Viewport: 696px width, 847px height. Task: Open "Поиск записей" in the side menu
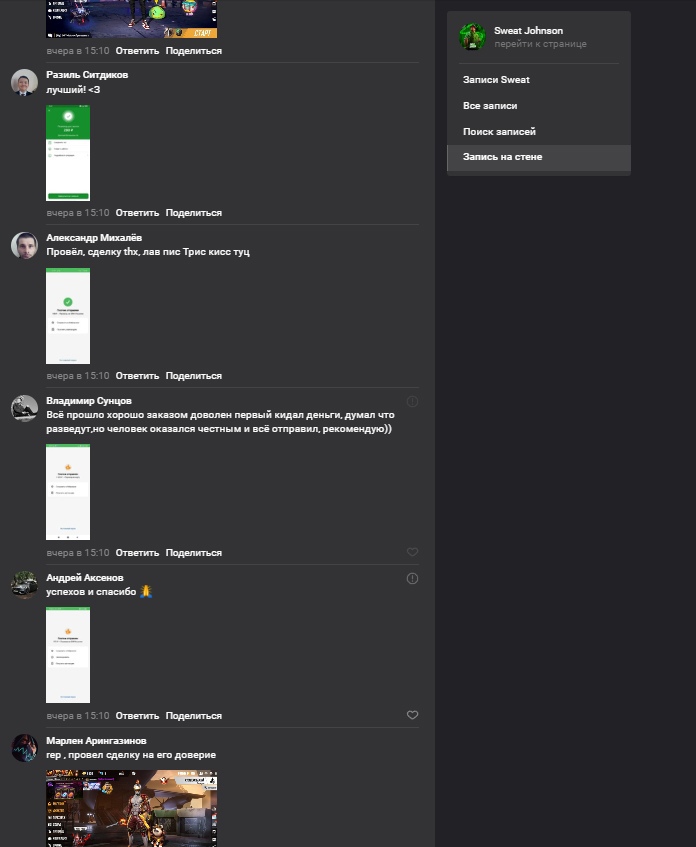(499, 131)
